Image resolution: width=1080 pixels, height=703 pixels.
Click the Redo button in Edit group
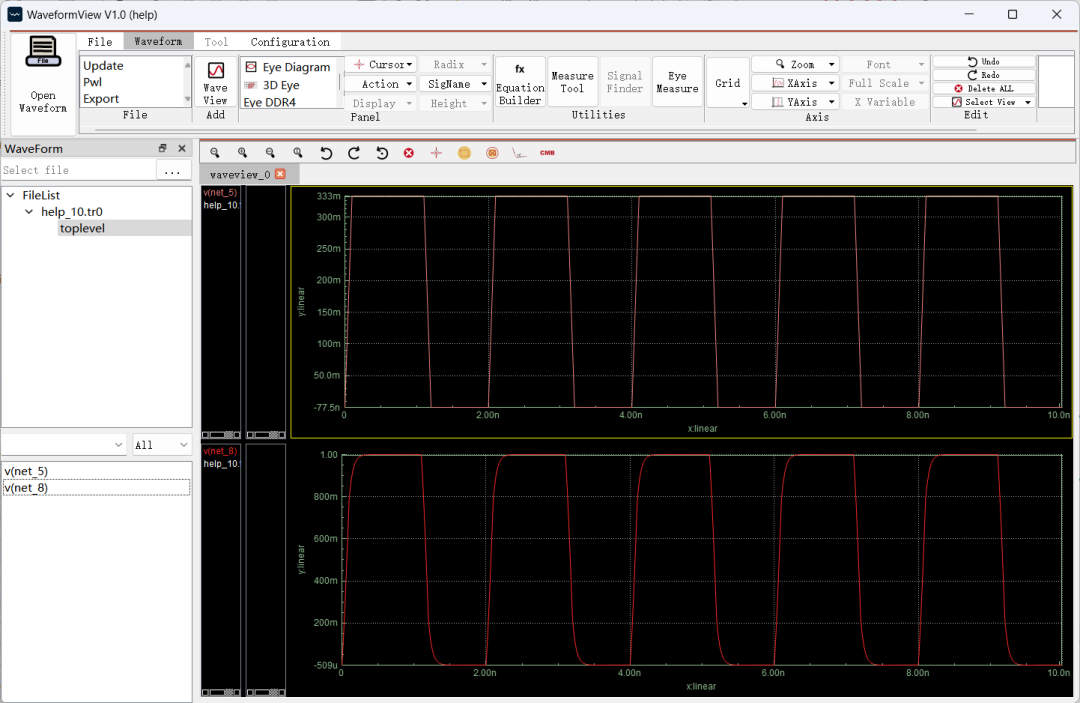point(984,75)
